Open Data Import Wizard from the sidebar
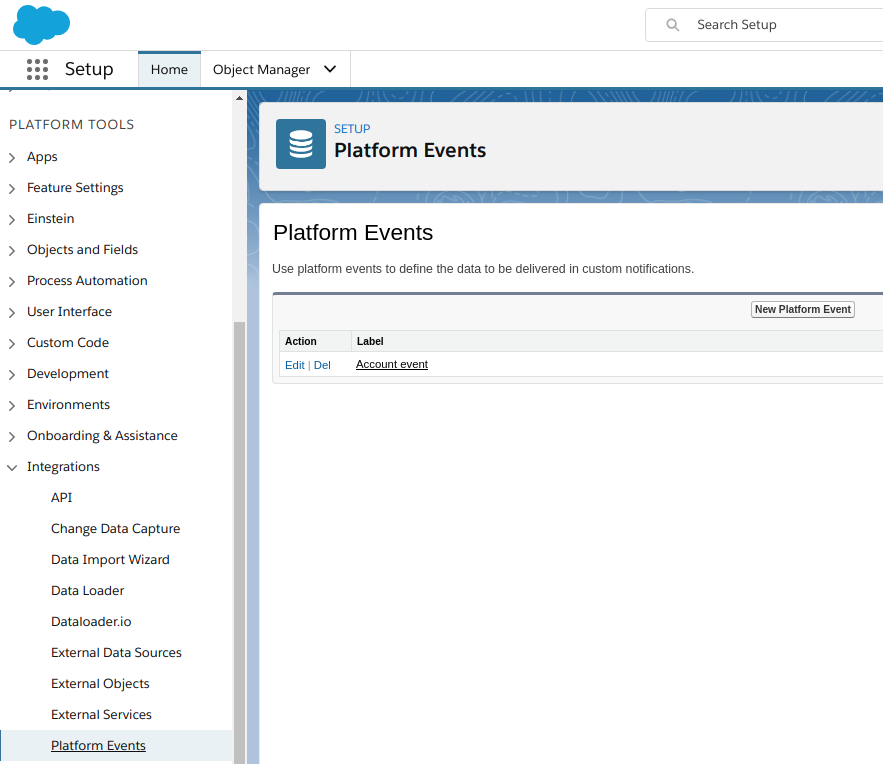This screenshot has height=764, width=883. coord(110,559)
